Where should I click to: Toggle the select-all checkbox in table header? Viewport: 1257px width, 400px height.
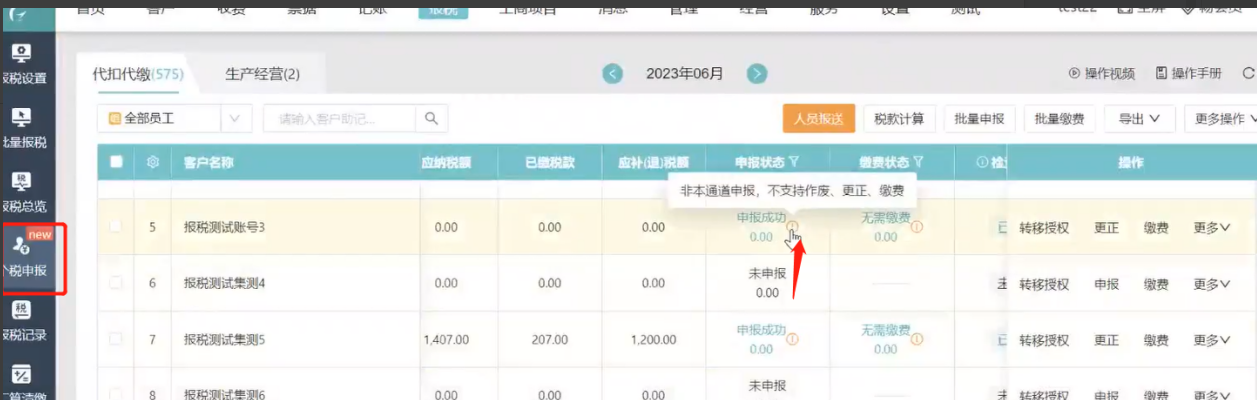(116, 162)
